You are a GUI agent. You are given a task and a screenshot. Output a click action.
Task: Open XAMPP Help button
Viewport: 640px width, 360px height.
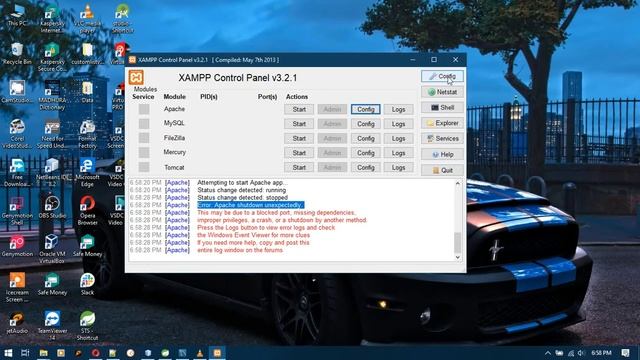pos(442,154)
